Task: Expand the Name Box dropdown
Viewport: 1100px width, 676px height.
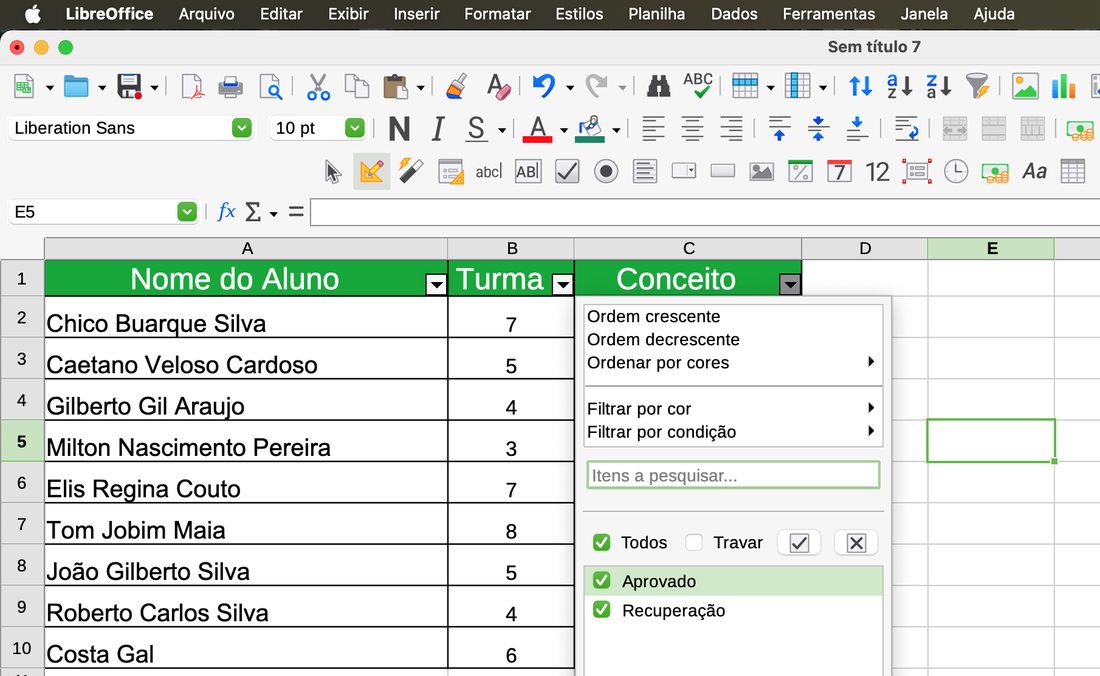Action: 187,212
